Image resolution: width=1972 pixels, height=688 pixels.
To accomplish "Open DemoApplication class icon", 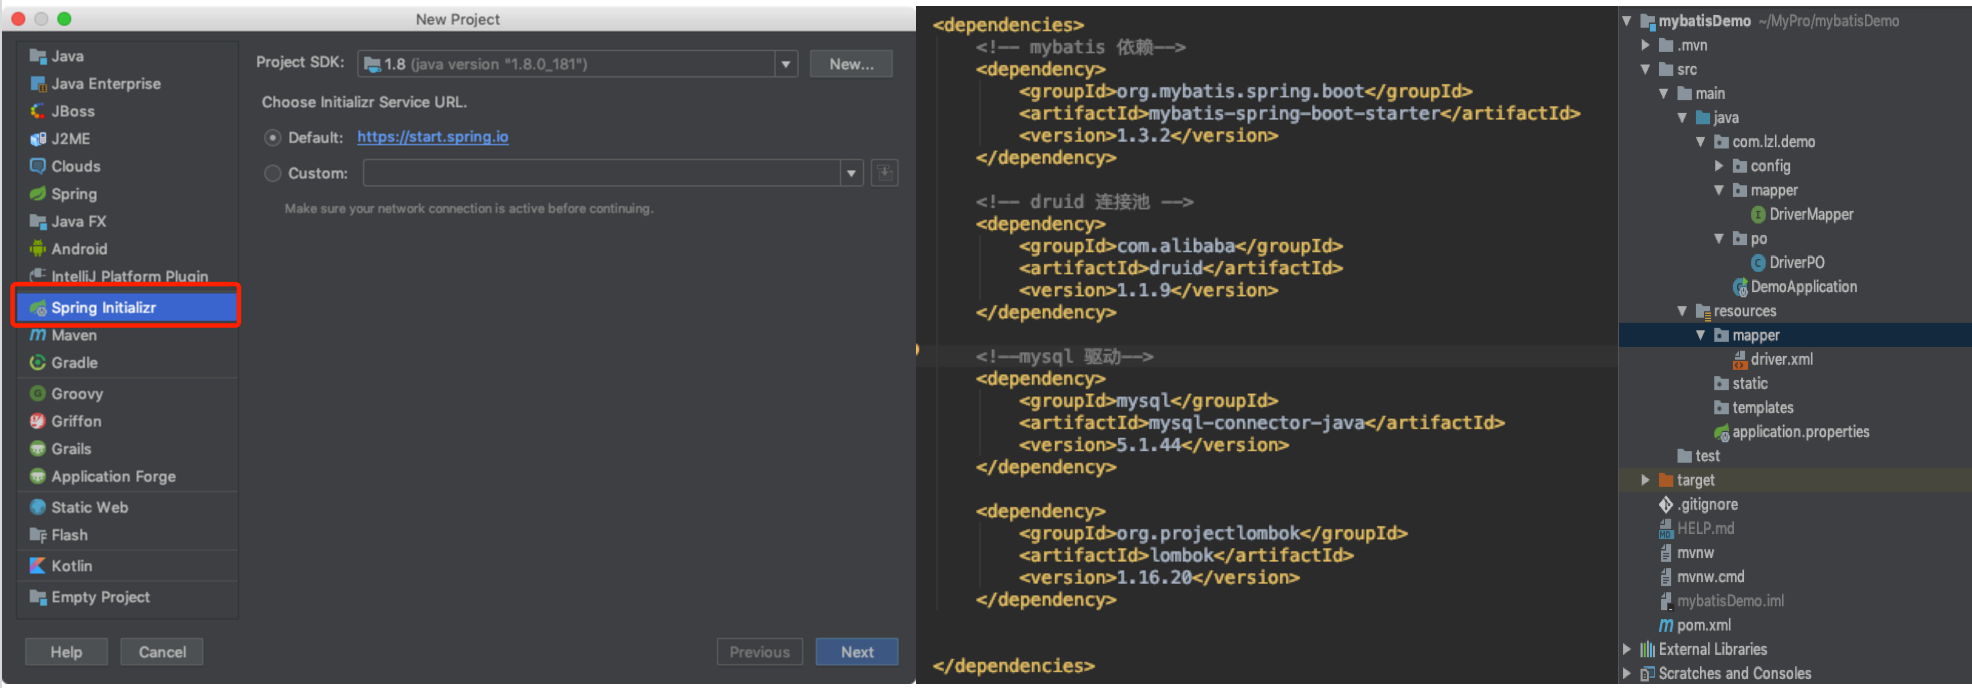I will 1740,287.
